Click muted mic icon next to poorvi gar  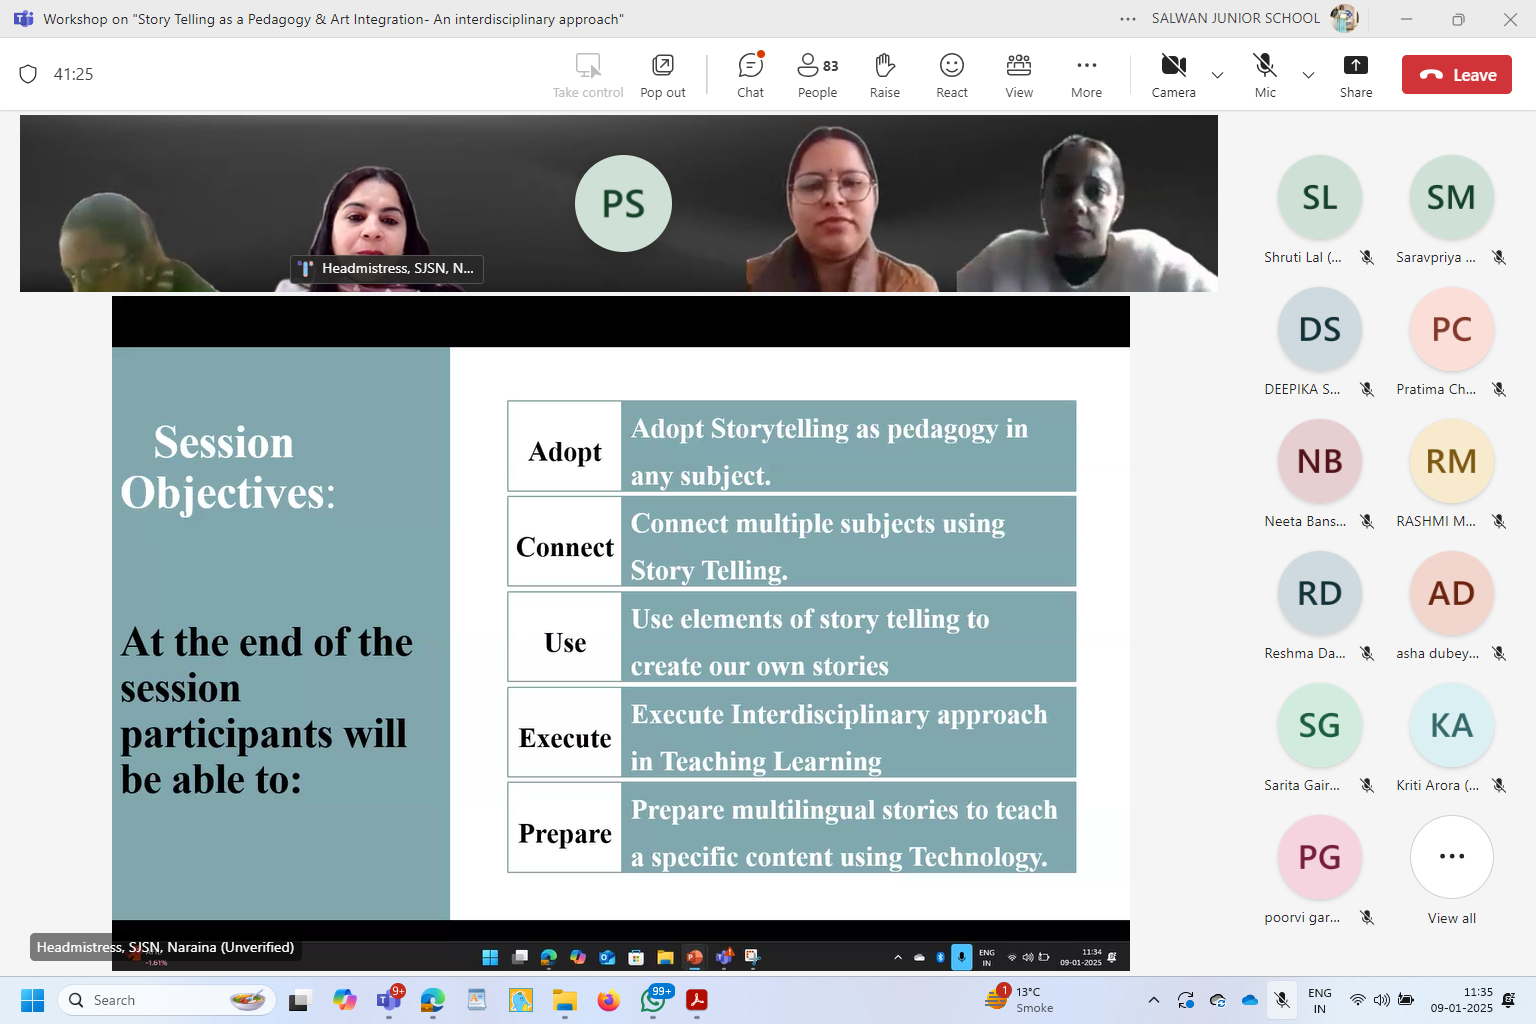(1367, 917)
